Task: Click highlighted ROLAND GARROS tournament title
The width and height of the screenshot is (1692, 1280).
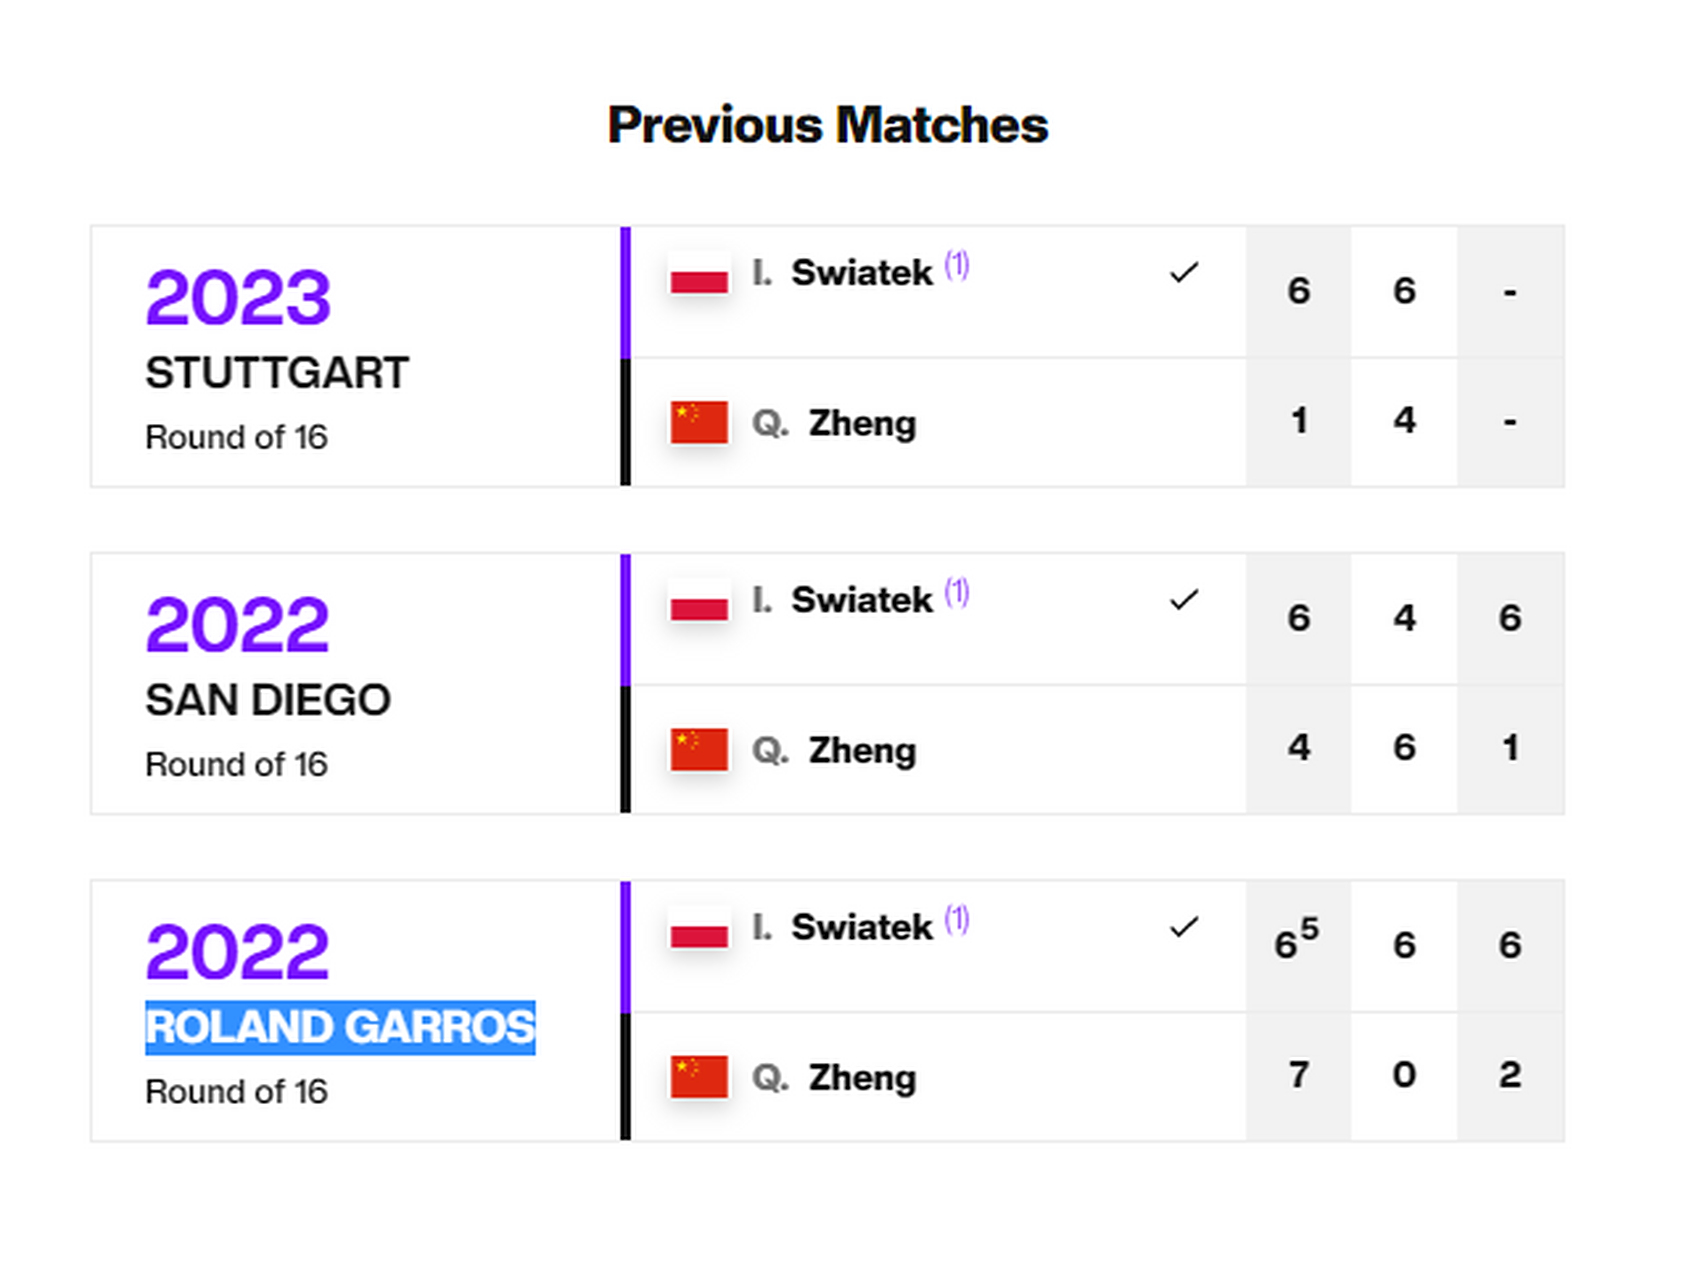Action: (x=340, y=1027)
